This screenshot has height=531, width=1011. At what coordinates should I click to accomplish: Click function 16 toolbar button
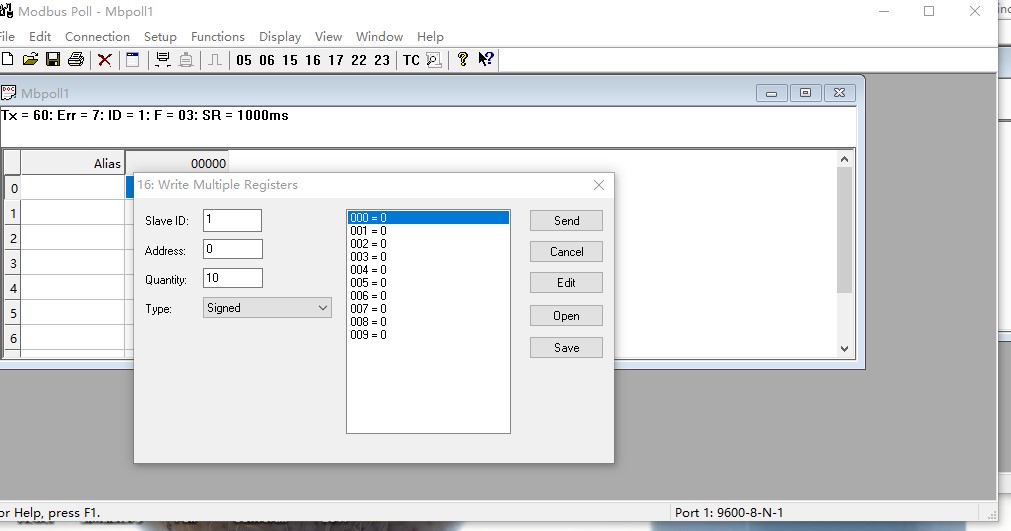(x=313, y=60)
